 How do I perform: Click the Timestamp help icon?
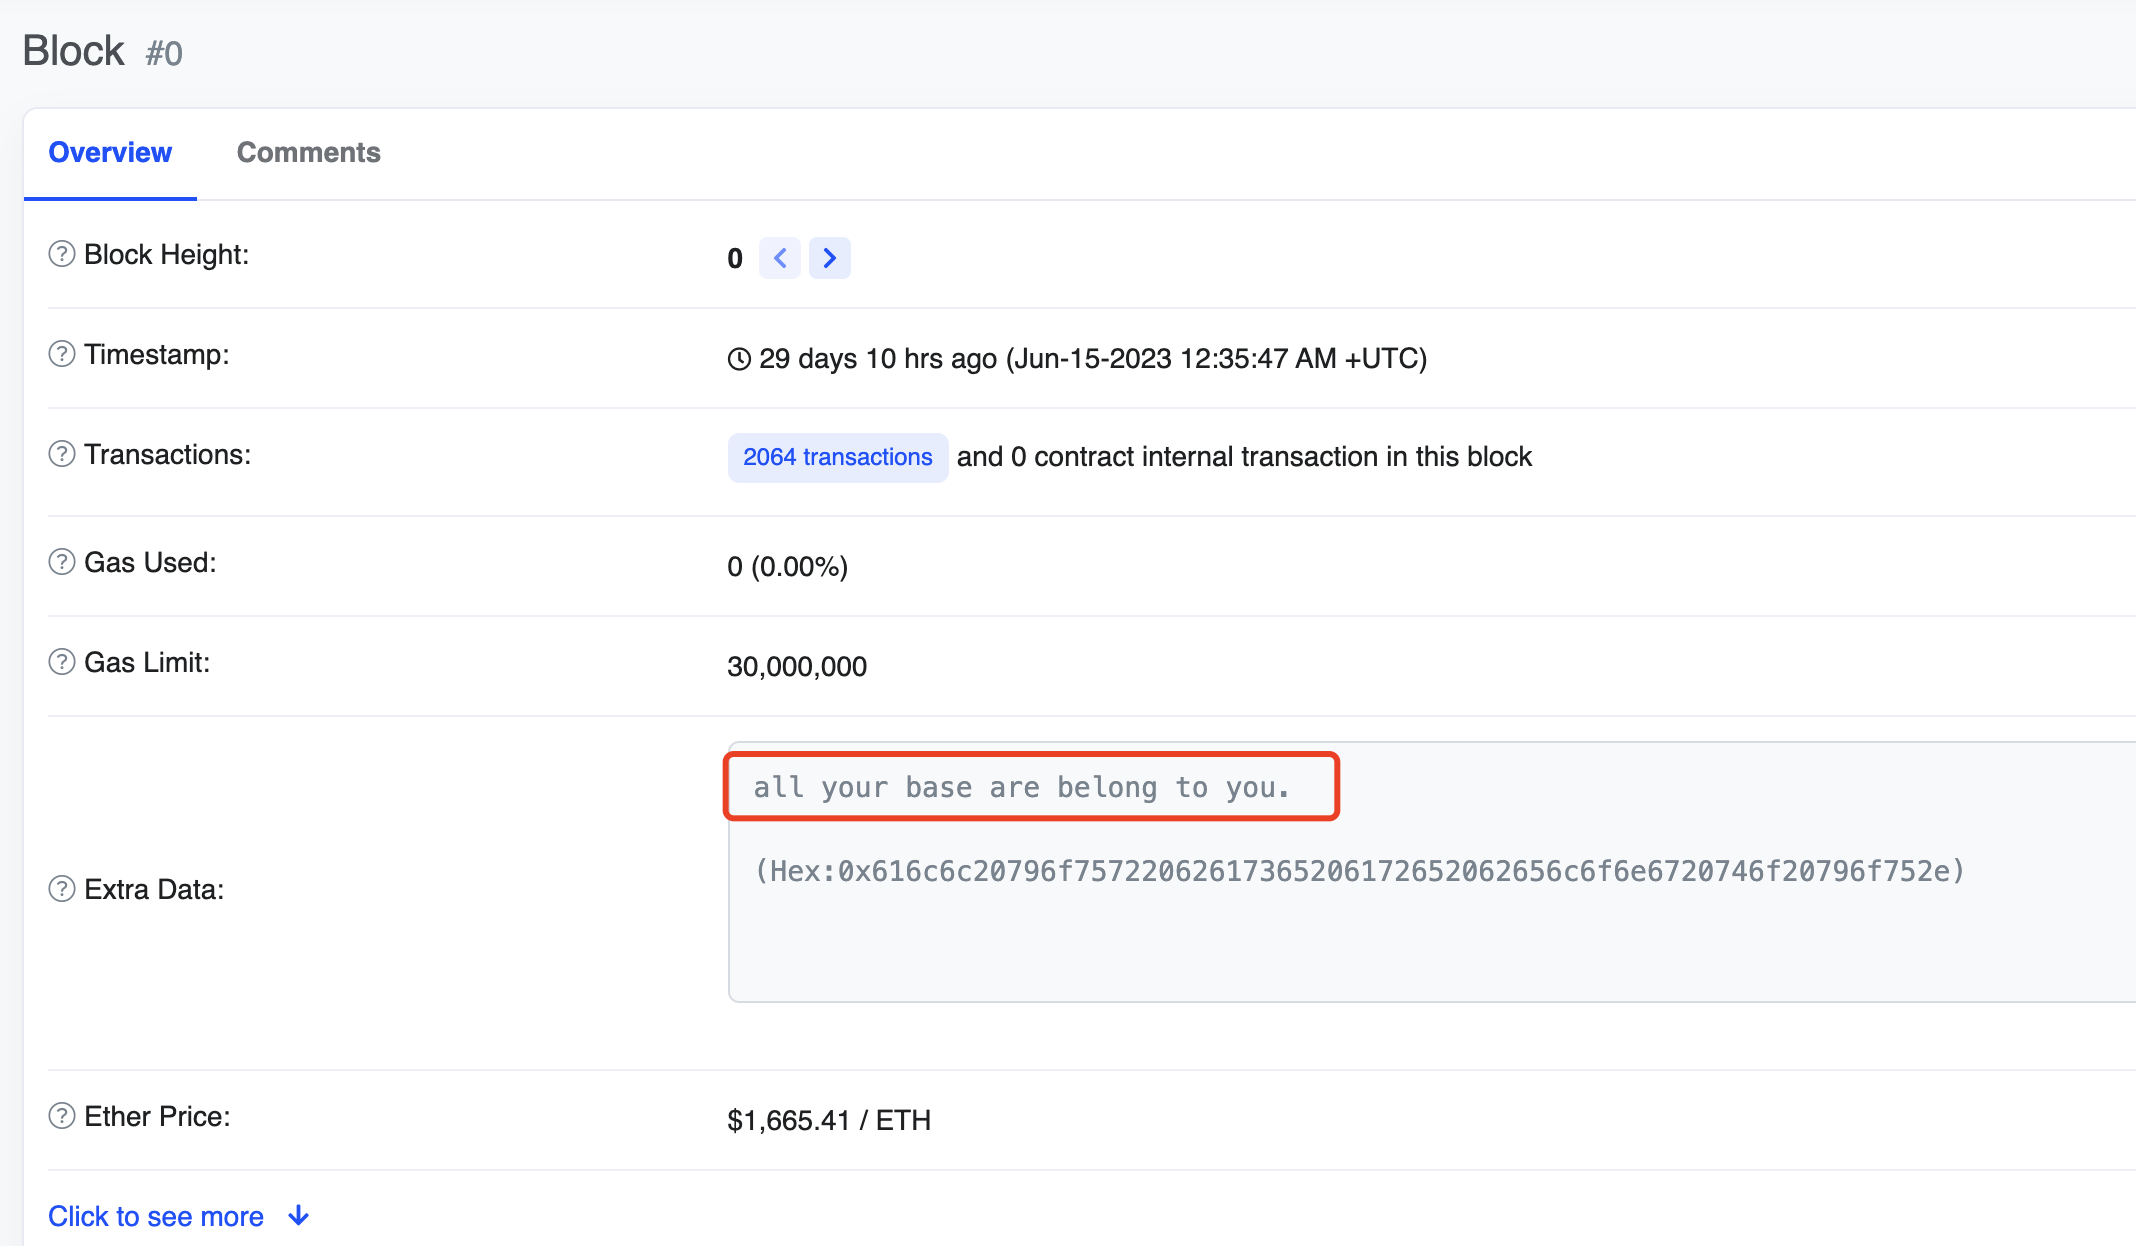click(62, 354)
